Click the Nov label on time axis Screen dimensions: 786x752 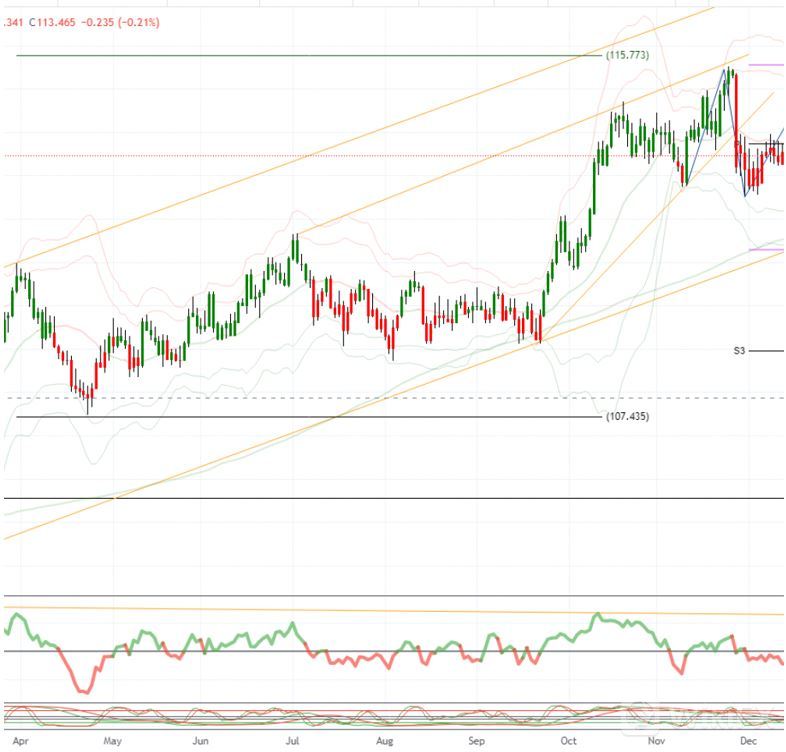pos(657,742)
